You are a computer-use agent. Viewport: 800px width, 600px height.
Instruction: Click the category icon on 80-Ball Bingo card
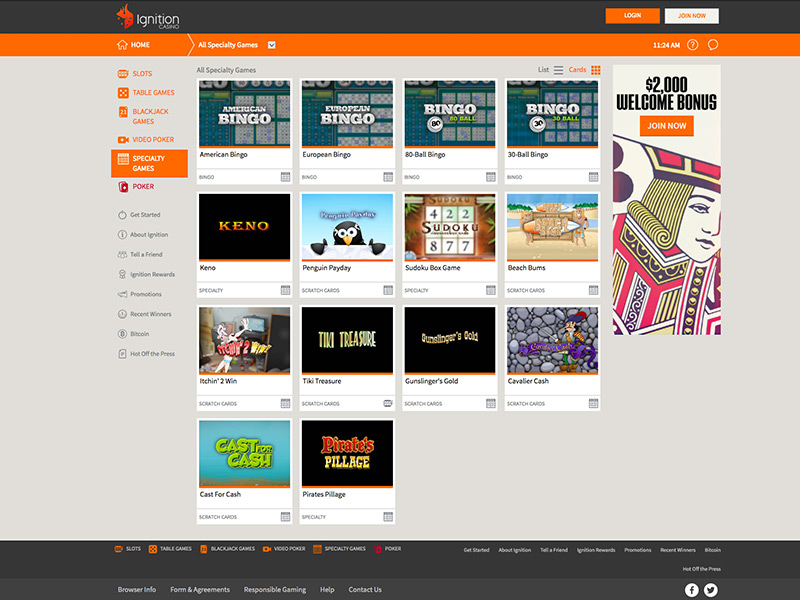click(x=491, y=177)
